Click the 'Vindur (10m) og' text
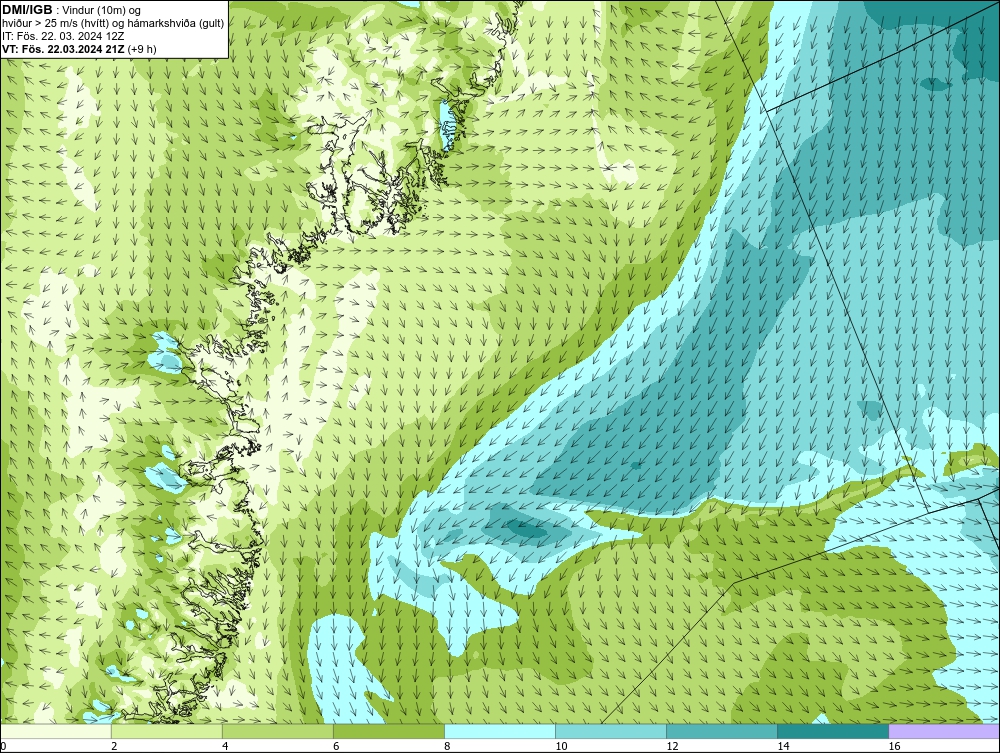Viewport: 1000px width, 753px height. [103, 10]
